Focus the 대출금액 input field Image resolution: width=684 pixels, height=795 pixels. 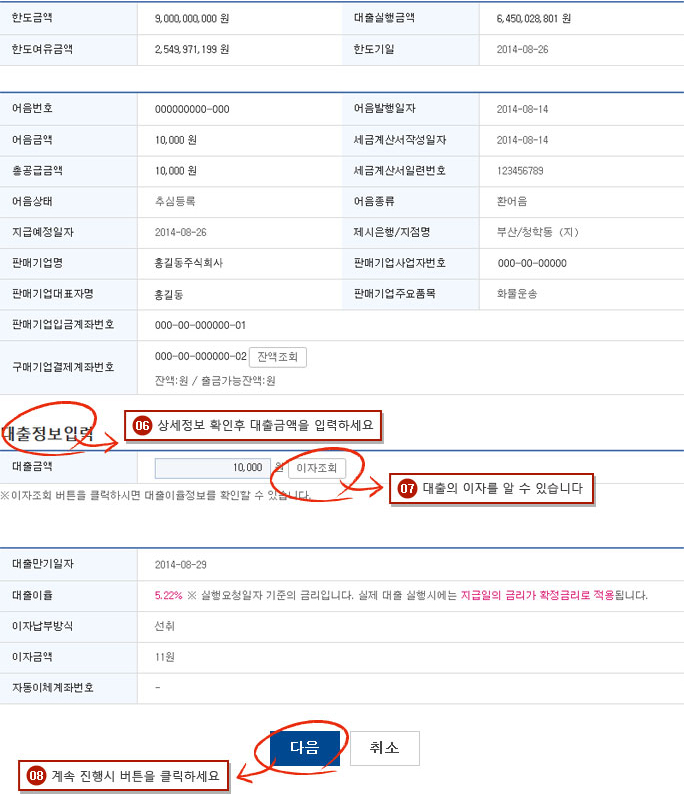pyautogui.click(x=212, y=468)
